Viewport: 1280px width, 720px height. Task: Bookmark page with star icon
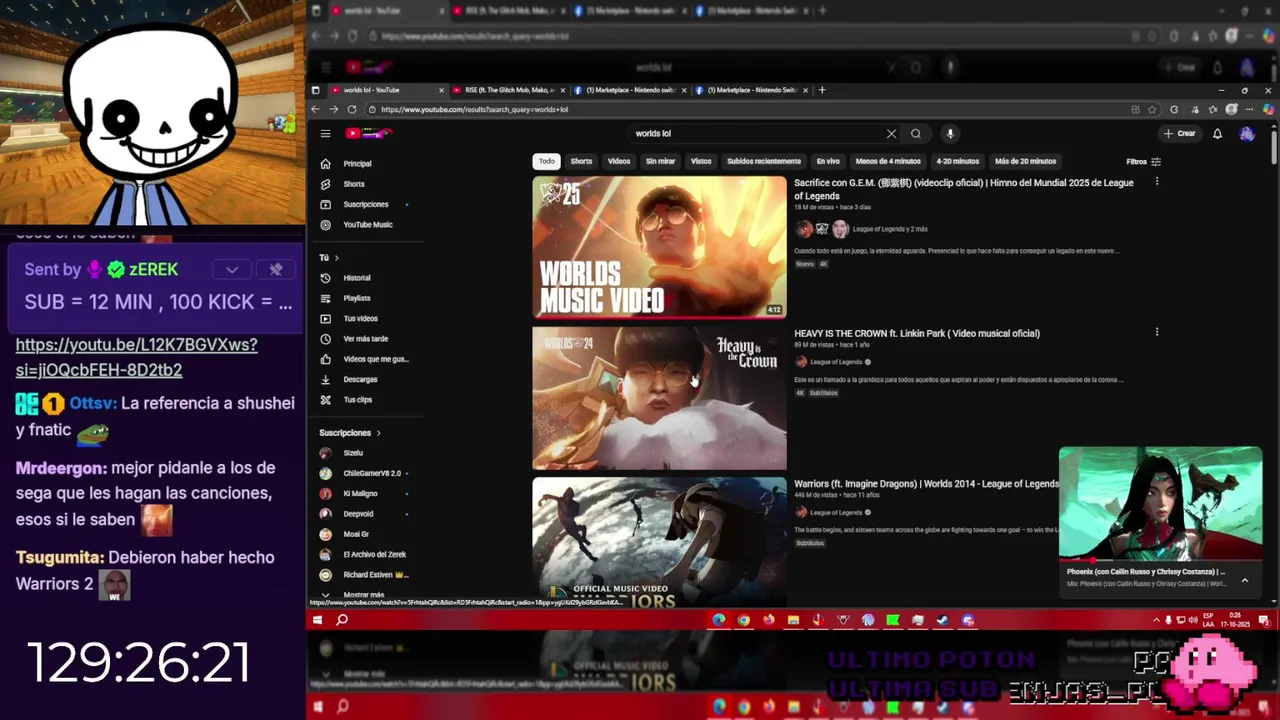1152,109
